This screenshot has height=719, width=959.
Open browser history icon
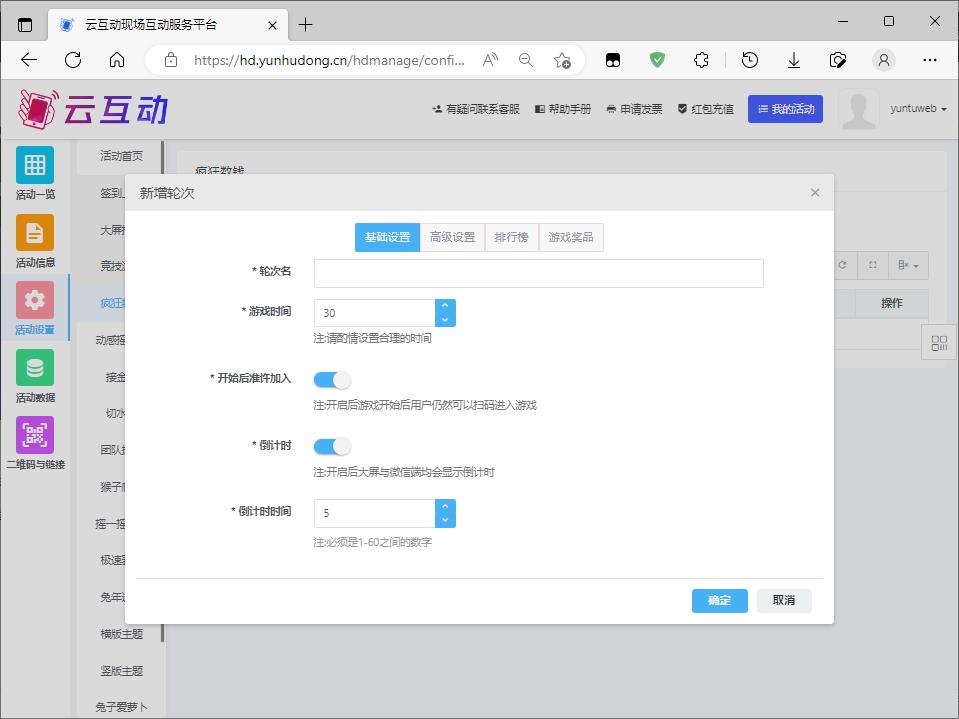click(750, 60)
